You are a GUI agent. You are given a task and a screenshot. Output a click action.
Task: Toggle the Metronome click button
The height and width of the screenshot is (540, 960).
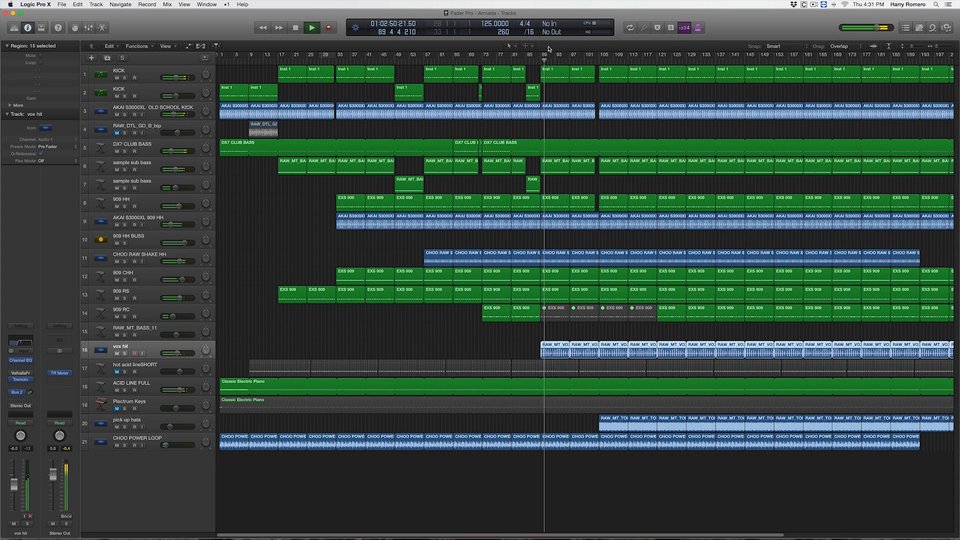(x=698, y=28)
